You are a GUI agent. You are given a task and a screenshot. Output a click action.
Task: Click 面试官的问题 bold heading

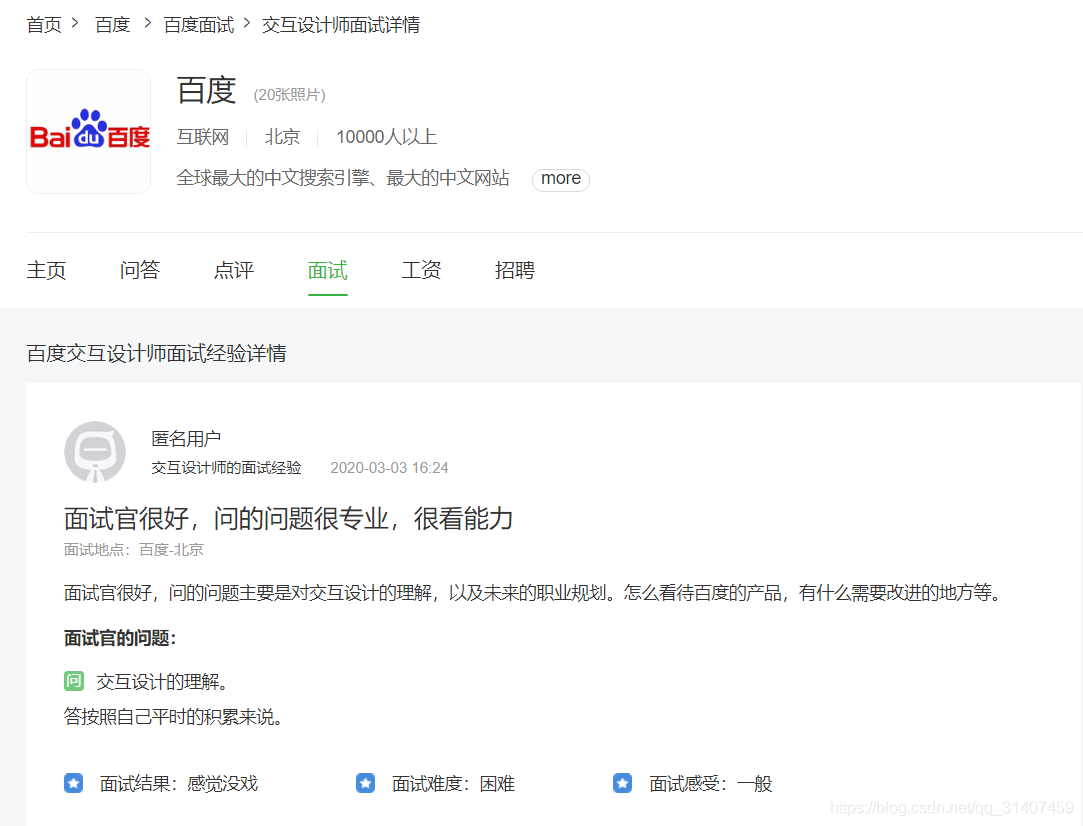click(x=120, y=638)
